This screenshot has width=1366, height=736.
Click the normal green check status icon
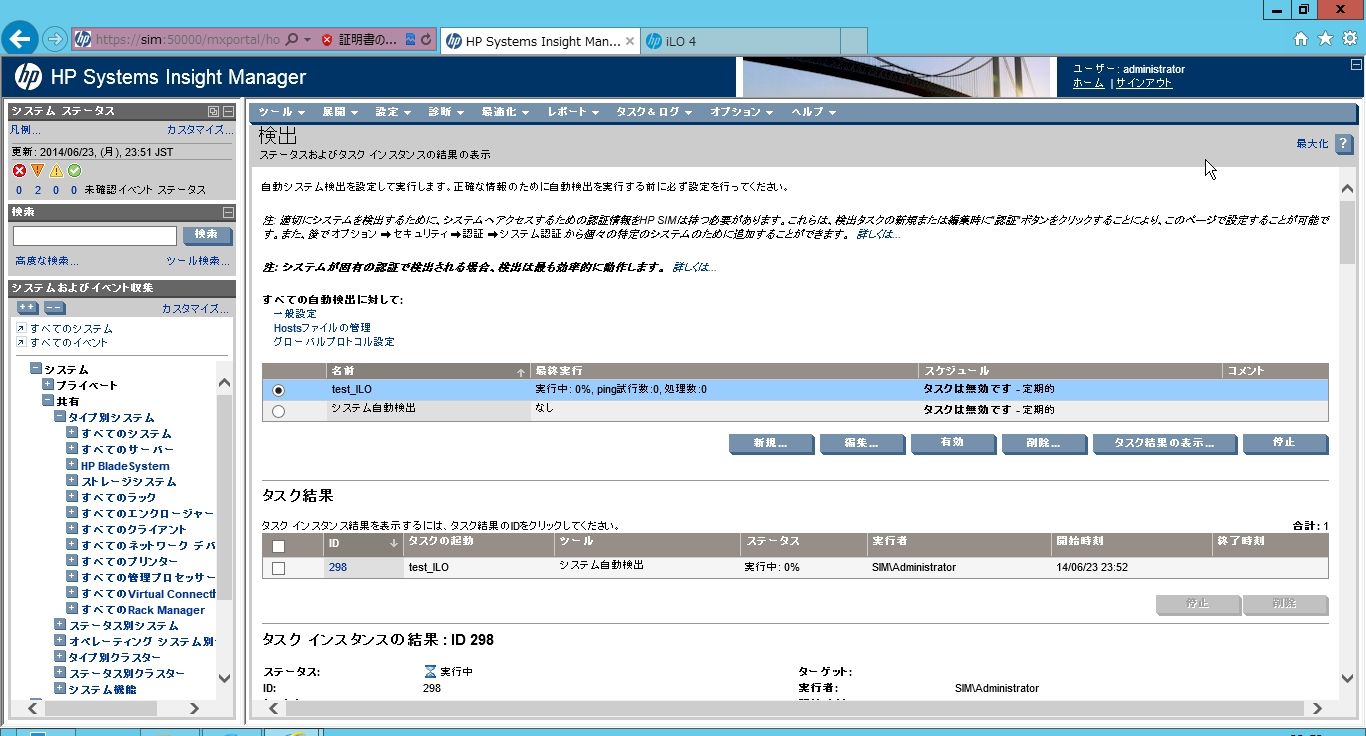pos(74,171)
